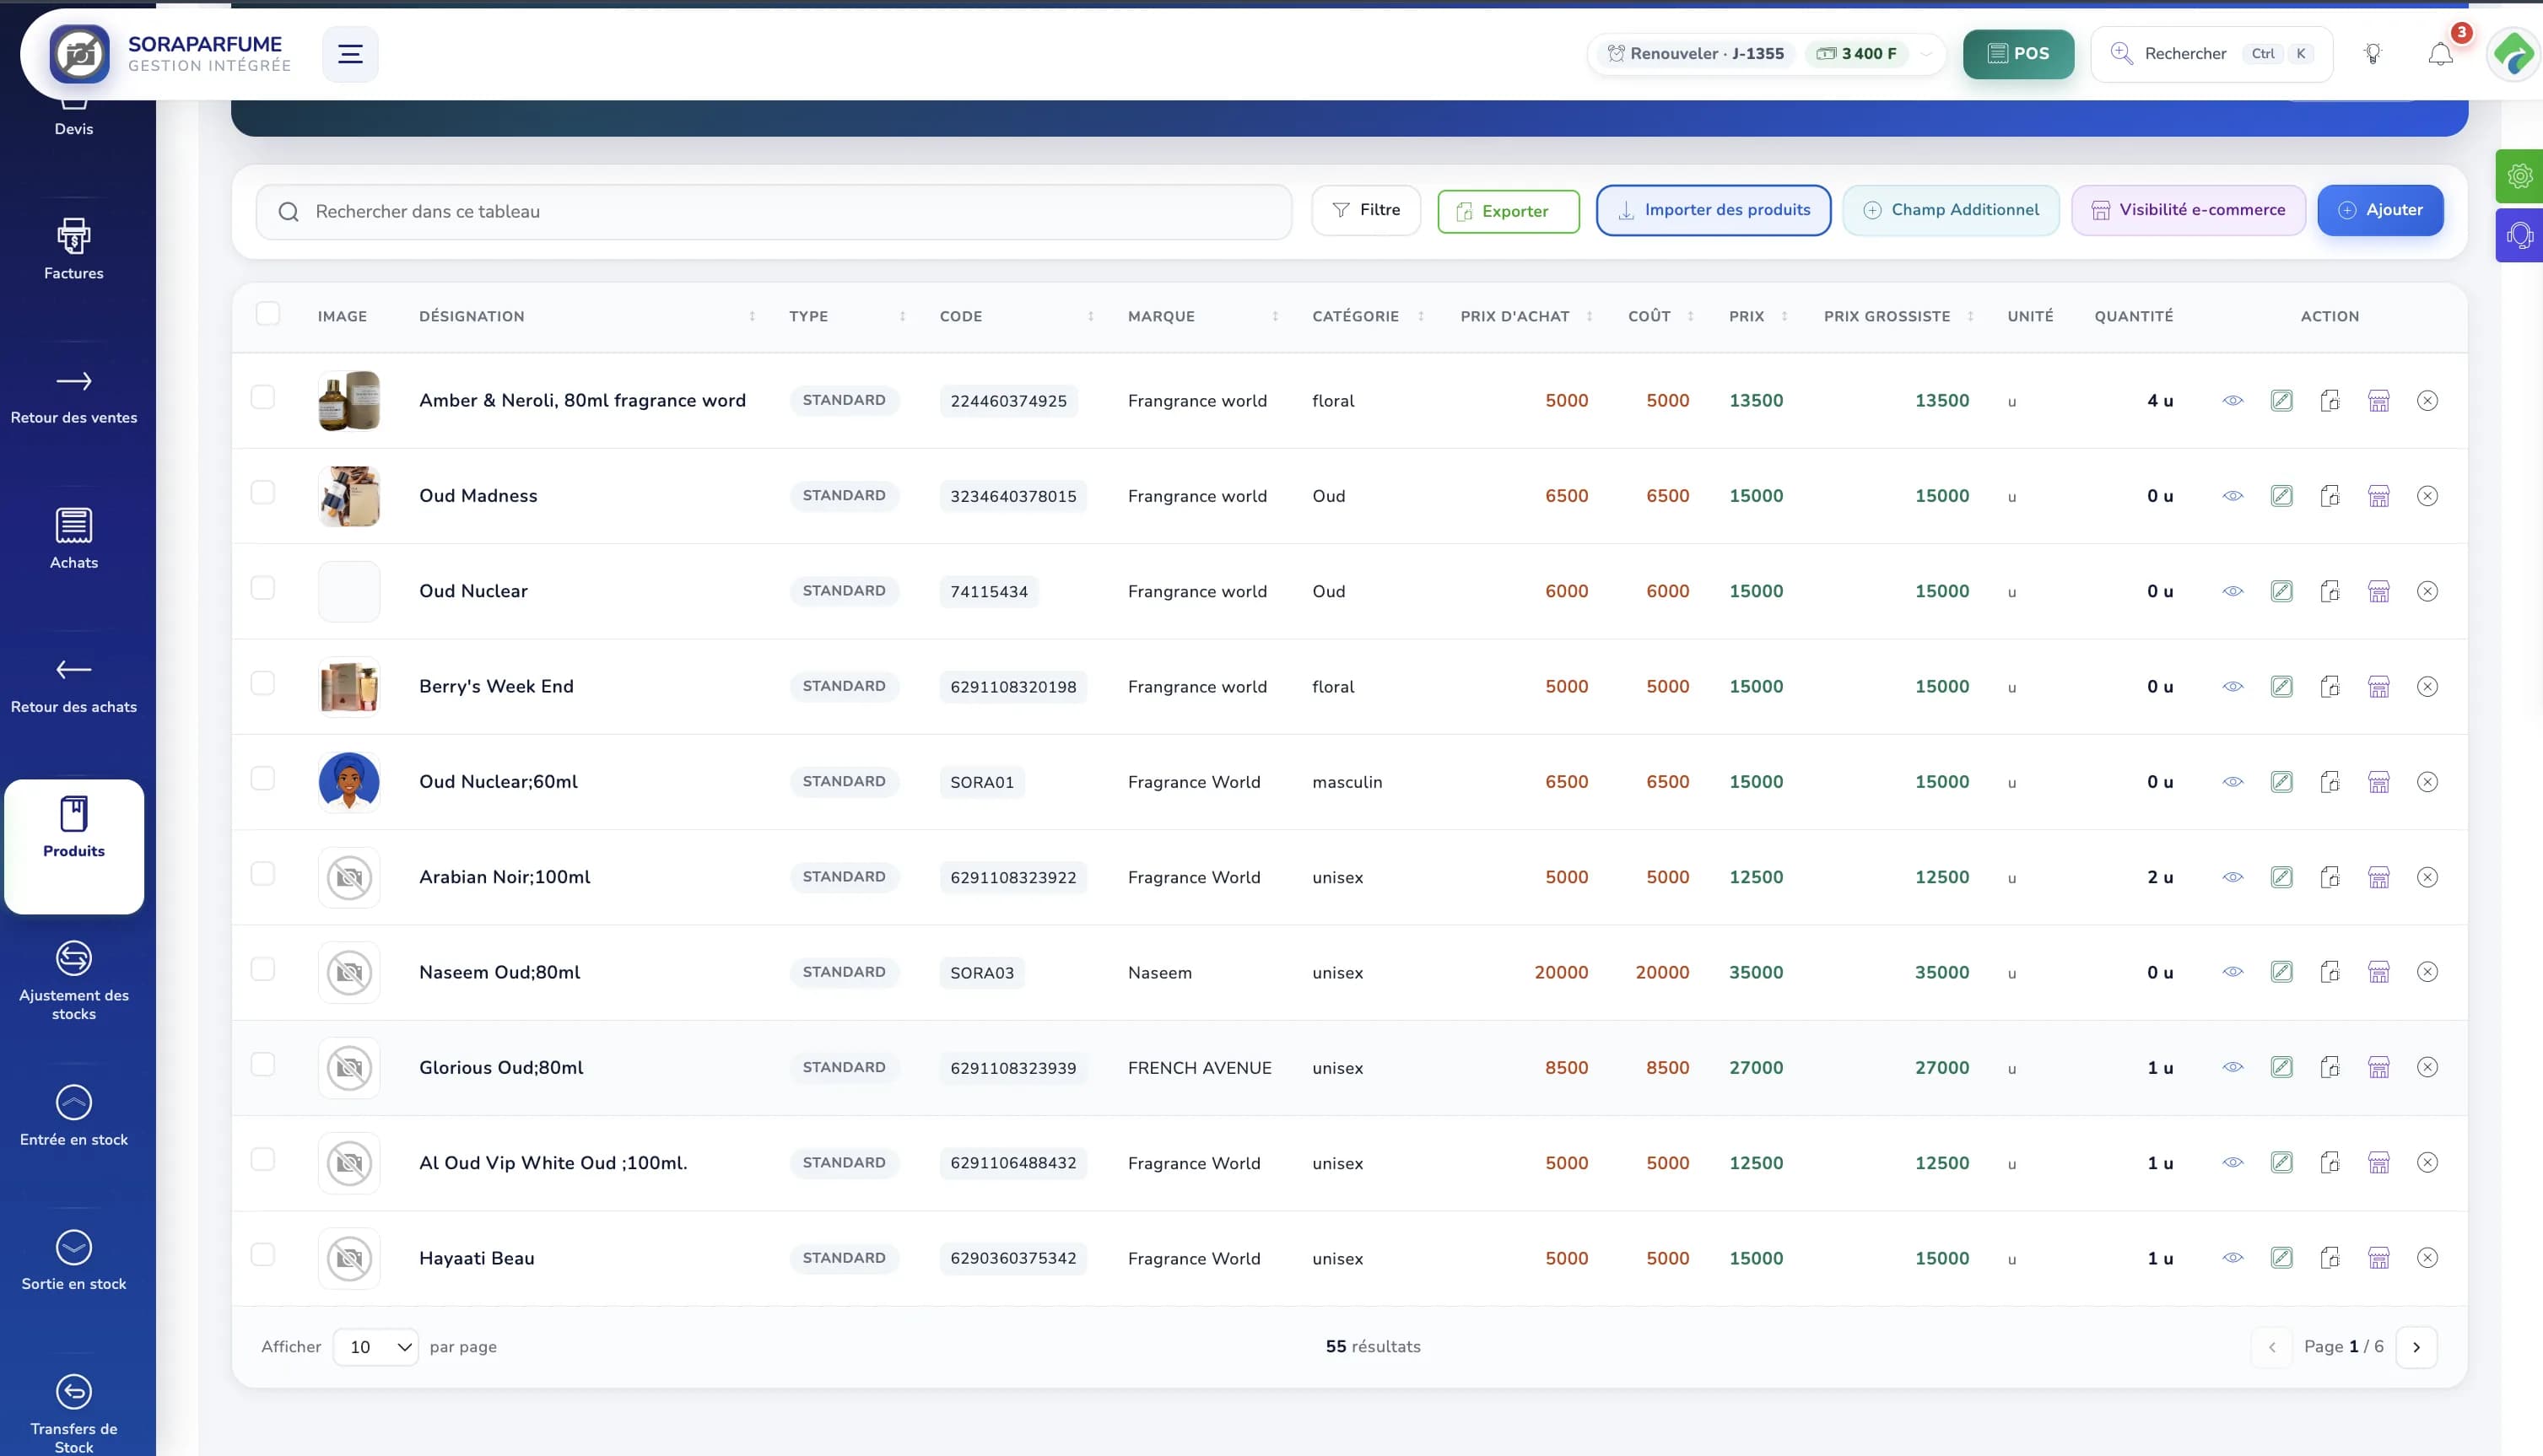Check the Oud Nuclear (74115434) row checkbox
This screenshot has height=1456, width=2543.
tap(263, 588)
